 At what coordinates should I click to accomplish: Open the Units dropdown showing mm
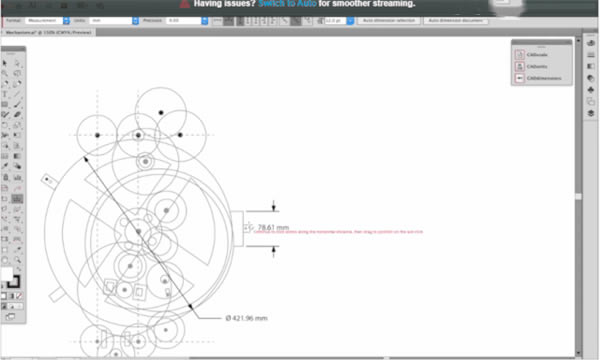114,21
